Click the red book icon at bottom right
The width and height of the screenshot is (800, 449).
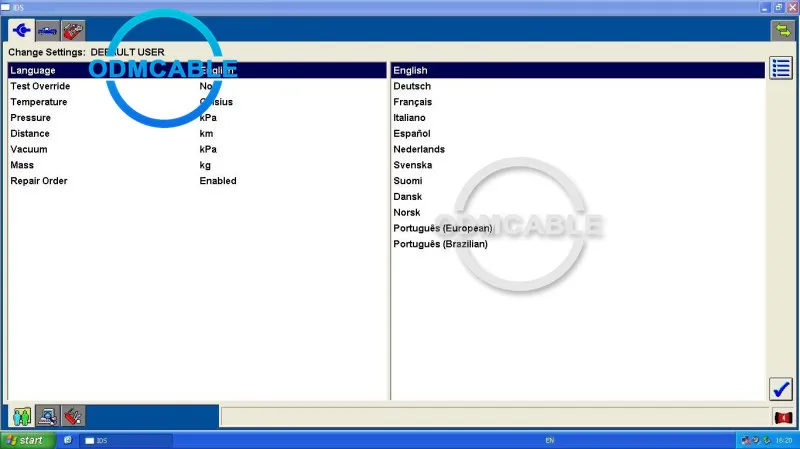(783, 418)
